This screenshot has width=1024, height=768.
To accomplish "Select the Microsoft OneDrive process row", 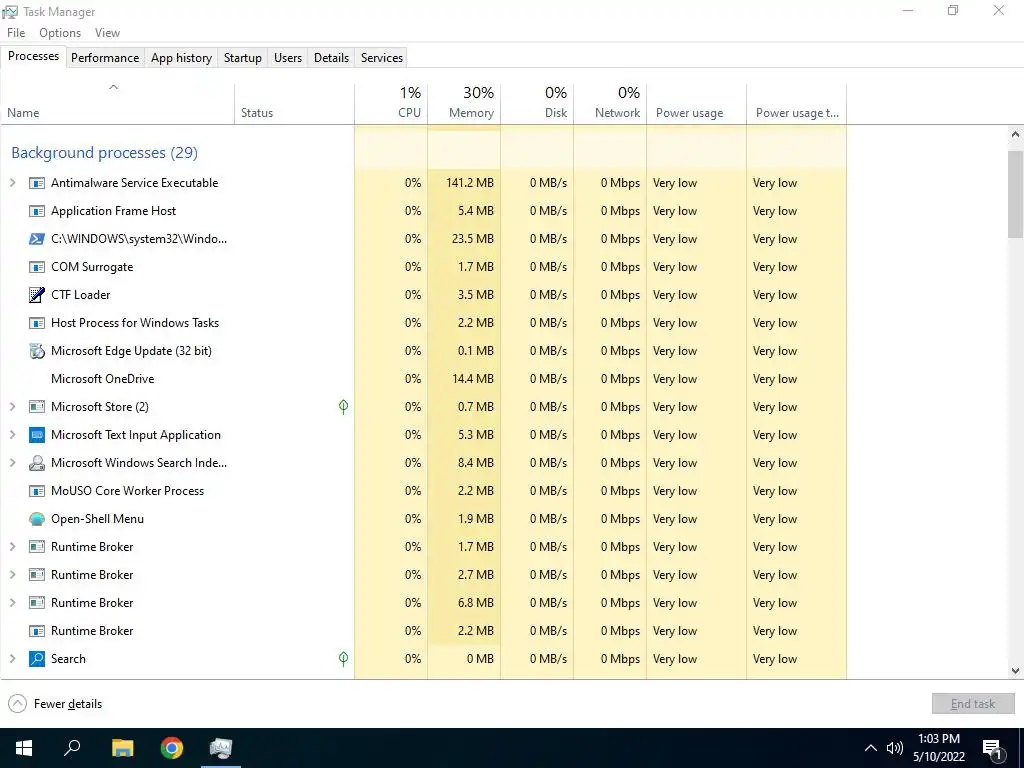I will [x=424, y=379].
